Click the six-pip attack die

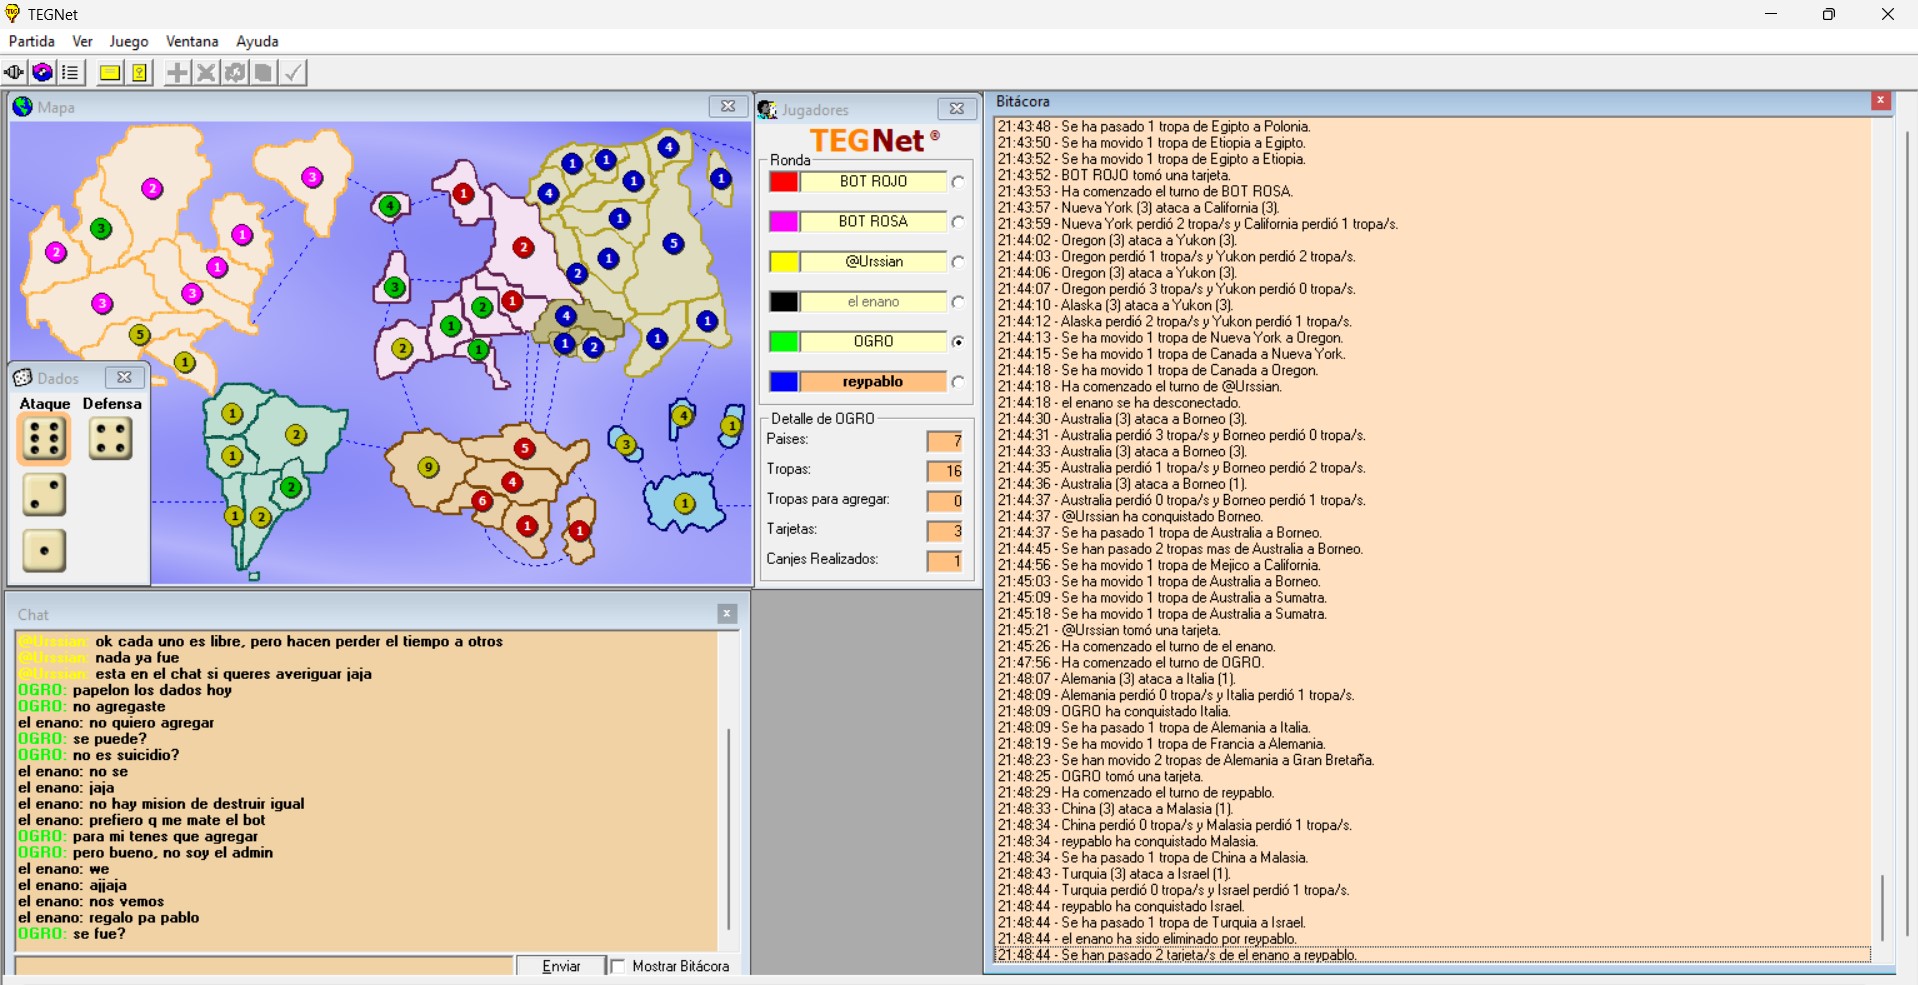click(44, 439)
